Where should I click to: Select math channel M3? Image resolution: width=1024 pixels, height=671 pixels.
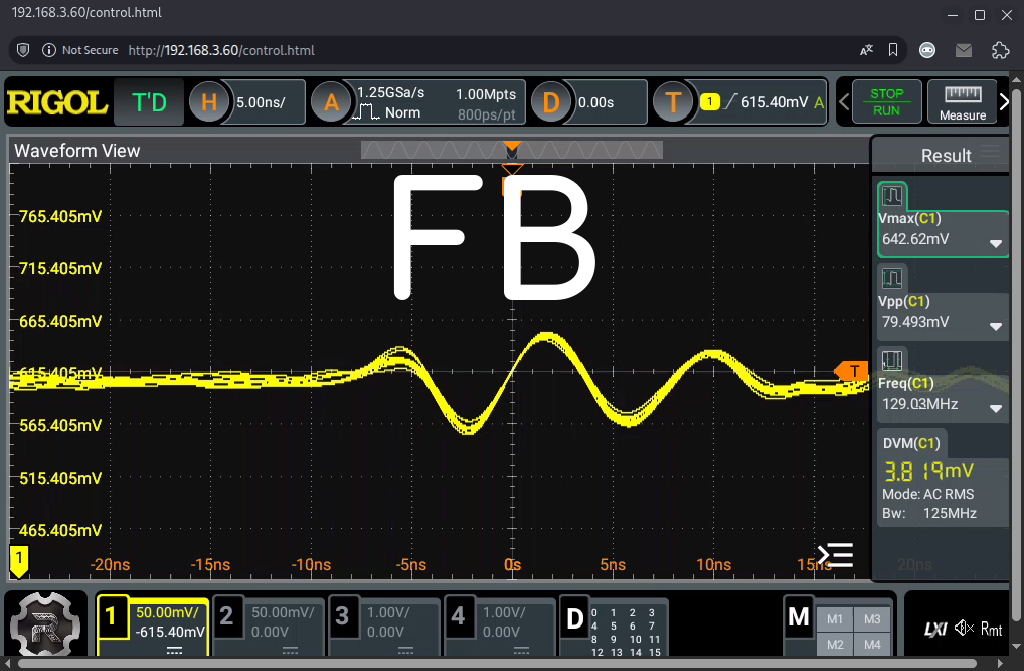pos(872,619)
